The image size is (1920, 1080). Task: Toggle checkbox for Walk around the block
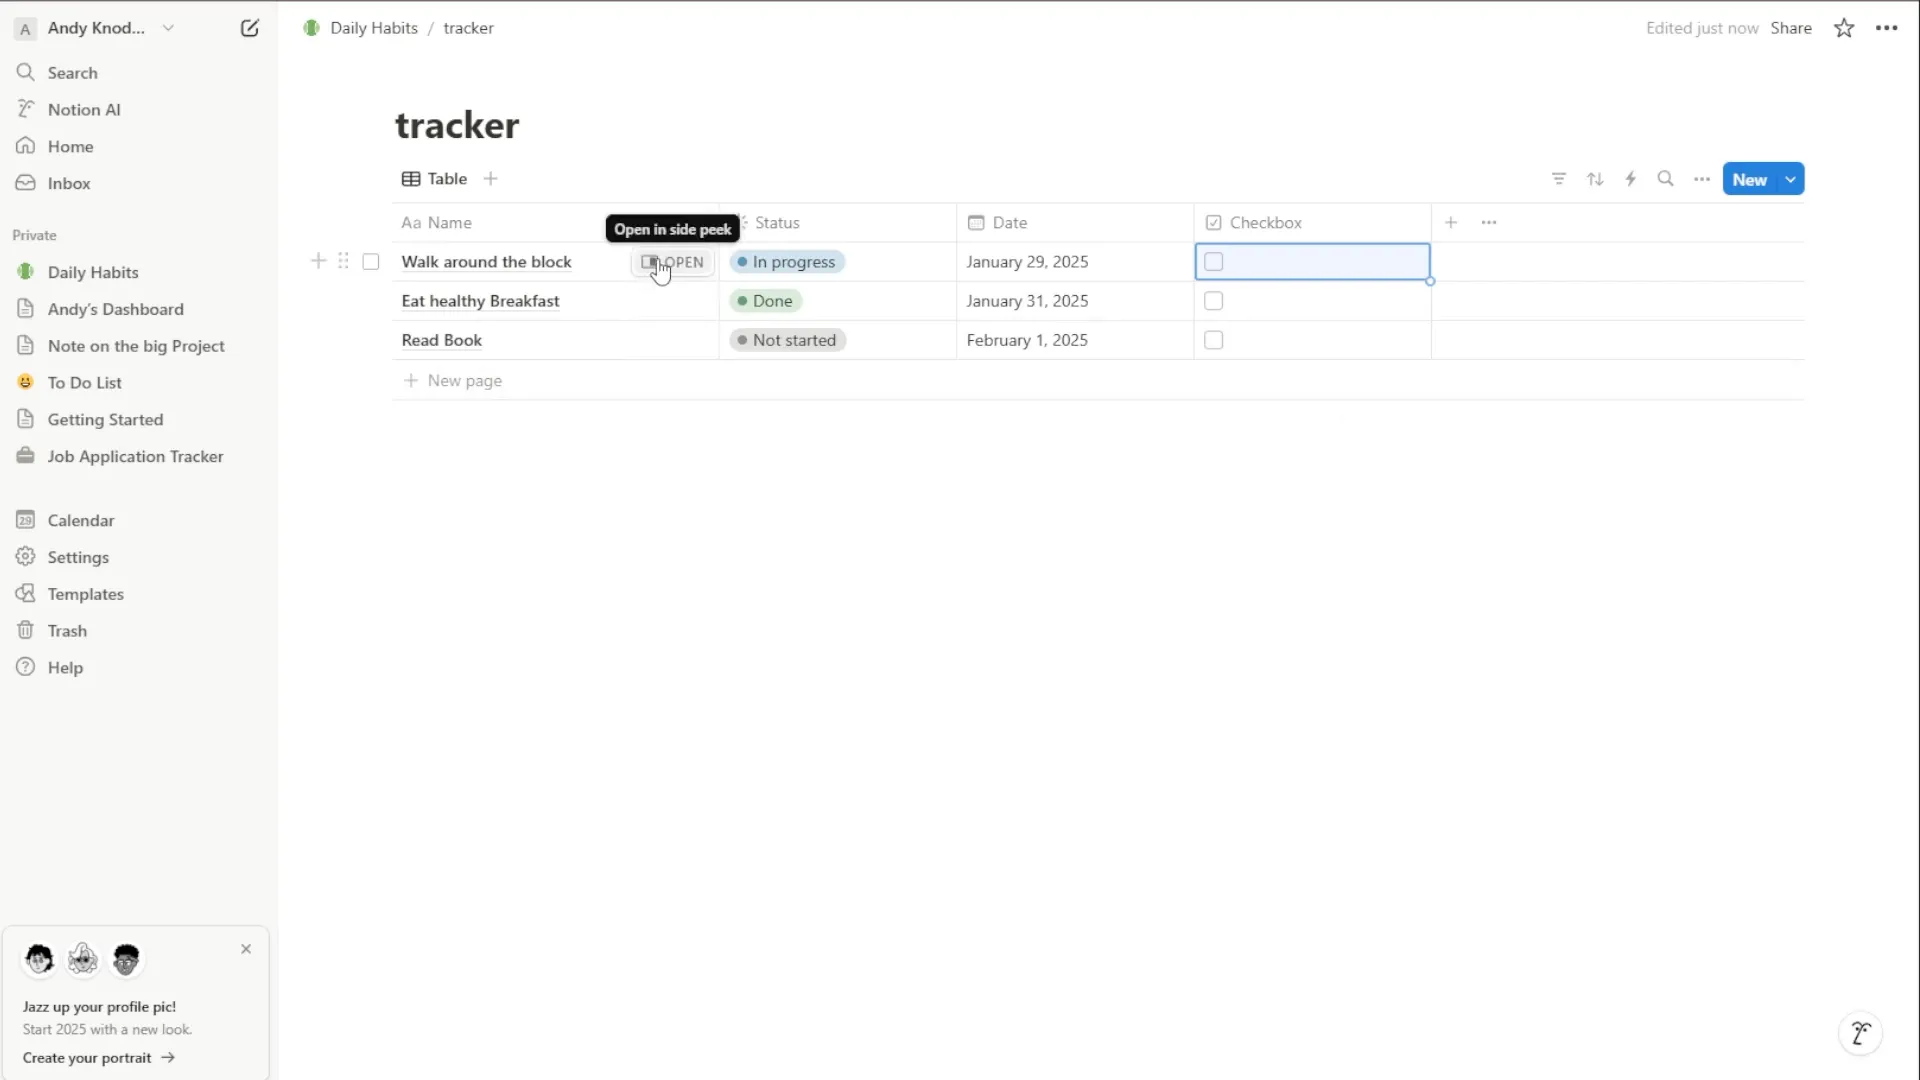click(1213, 261)
